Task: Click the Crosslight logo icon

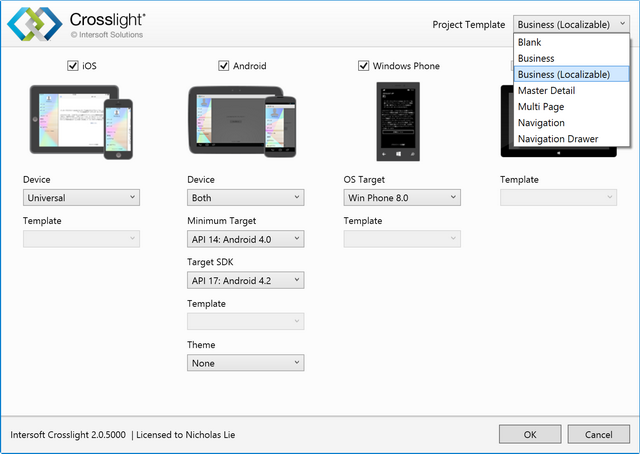Action: coord(35,23)
